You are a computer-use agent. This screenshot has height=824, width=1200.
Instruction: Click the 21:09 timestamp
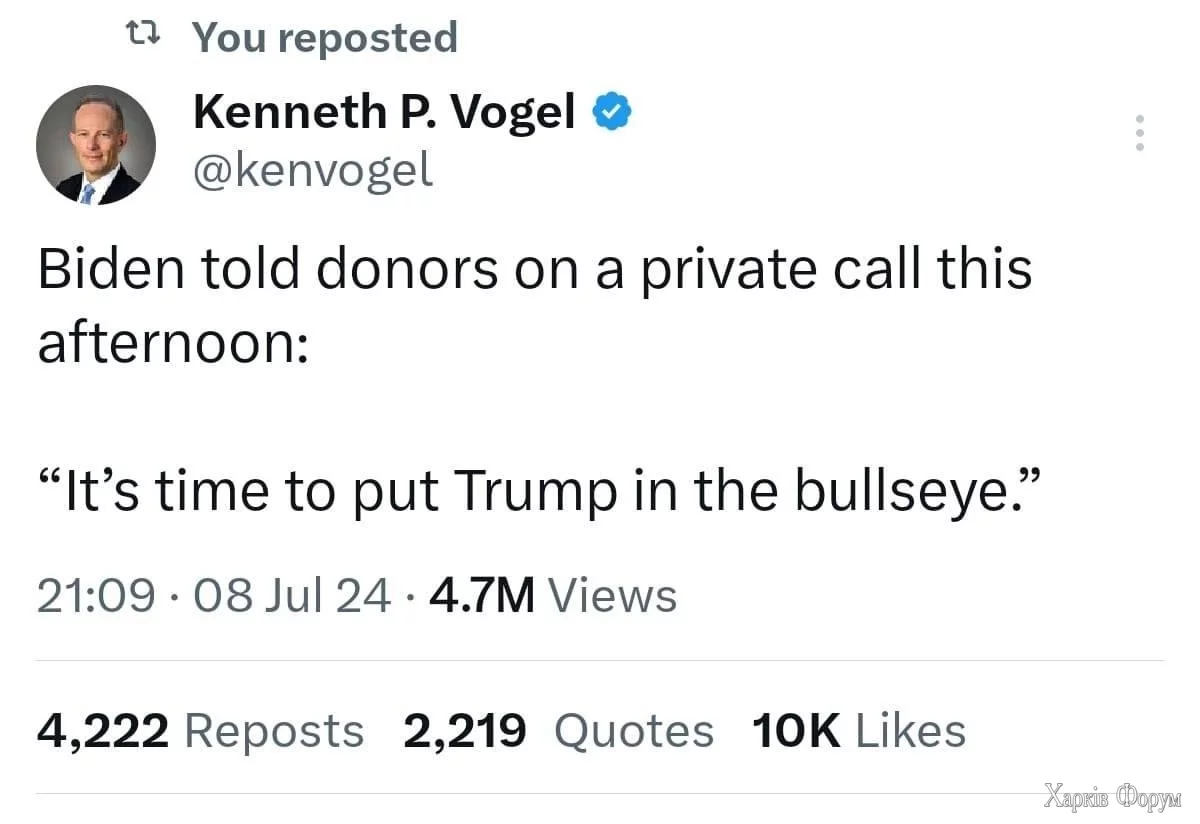[x=96, y=596]
